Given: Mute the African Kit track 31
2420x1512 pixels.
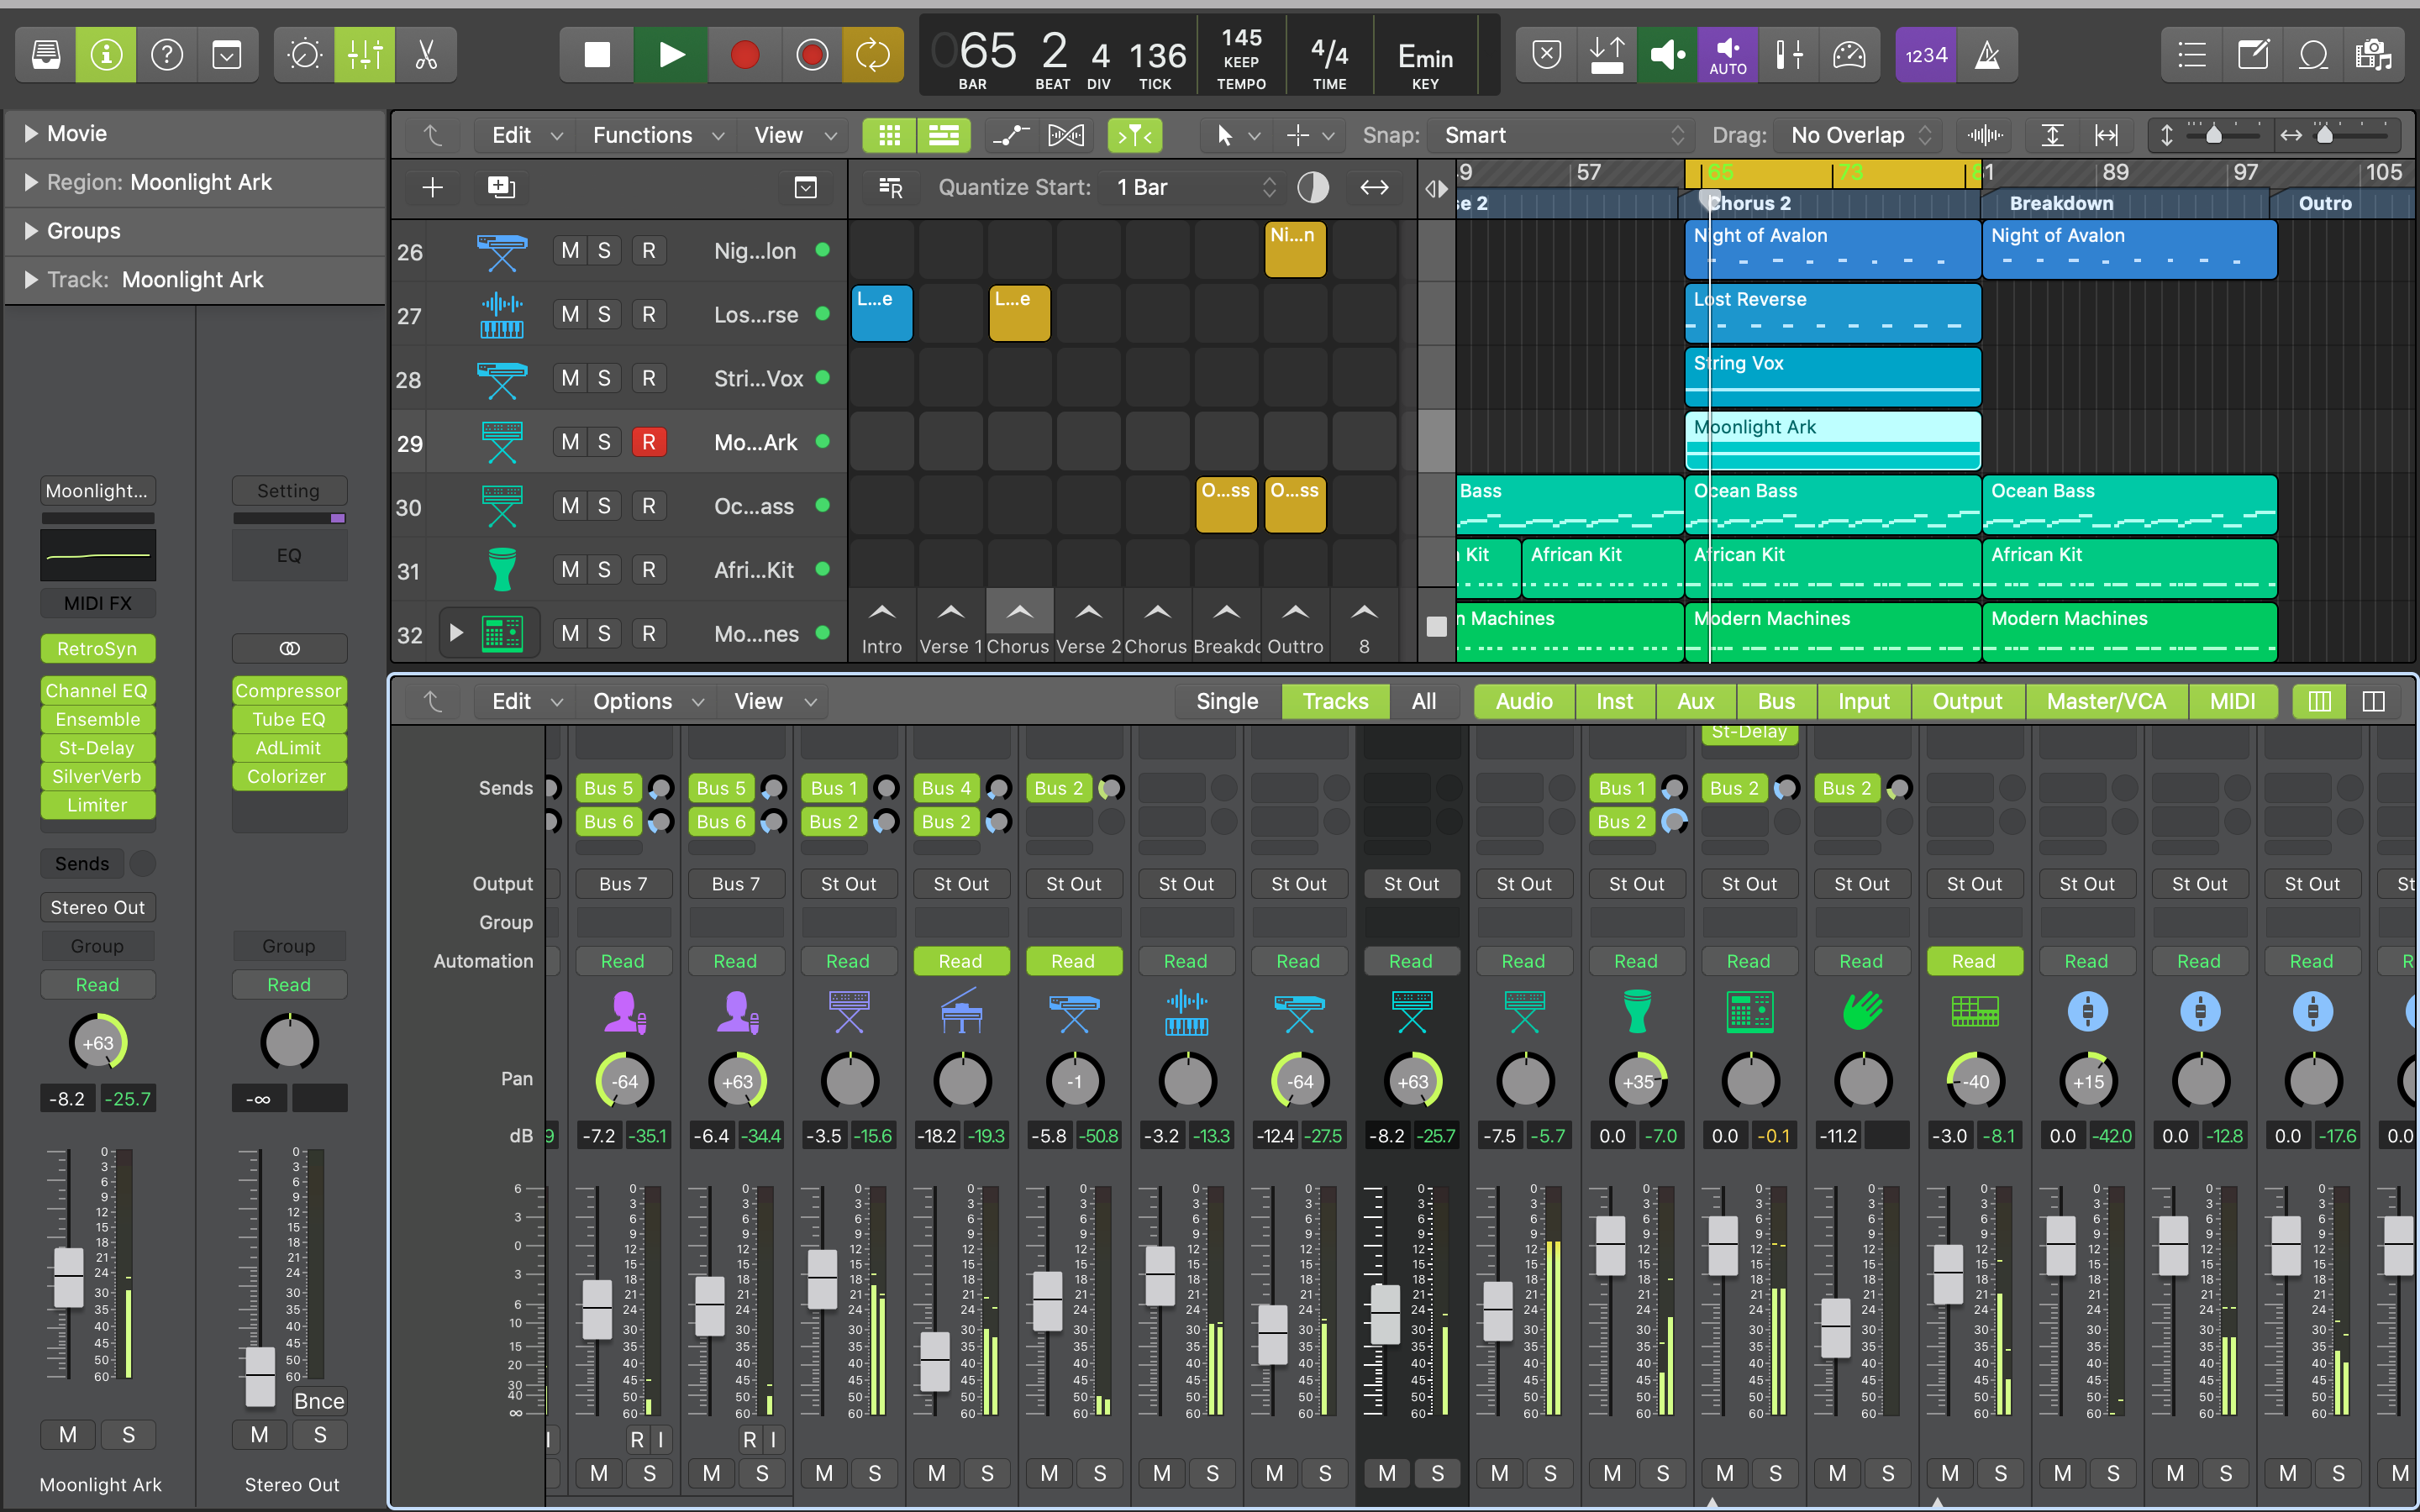Looking at the screenshot, I should coord(570,570).
